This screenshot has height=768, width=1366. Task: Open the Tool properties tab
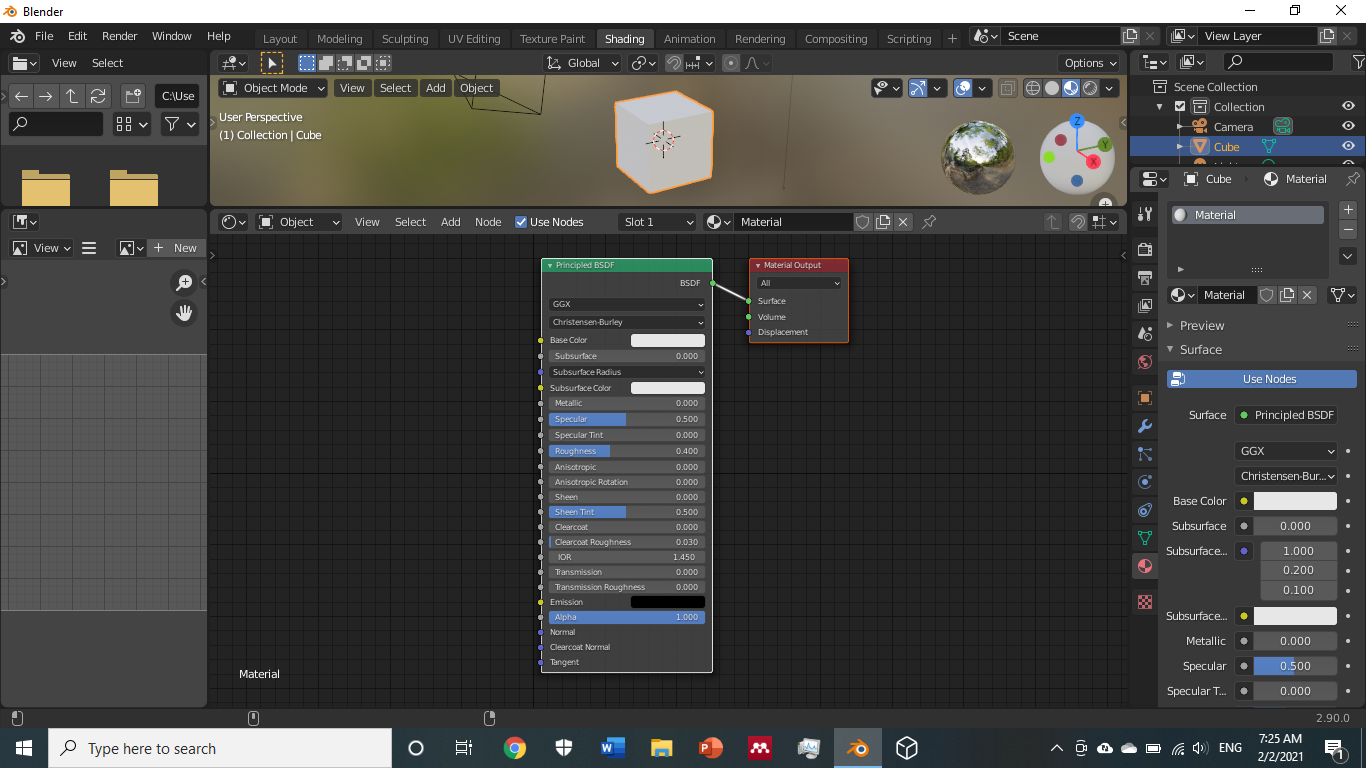tap(1145, 215)
